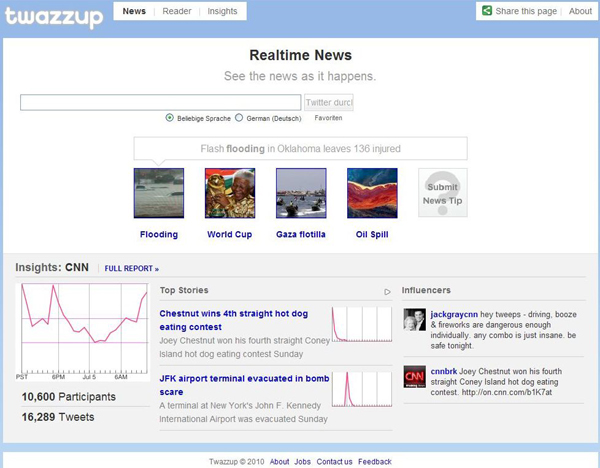Click the green share icon
Screen dimensions: 600x468
(487, 11)
